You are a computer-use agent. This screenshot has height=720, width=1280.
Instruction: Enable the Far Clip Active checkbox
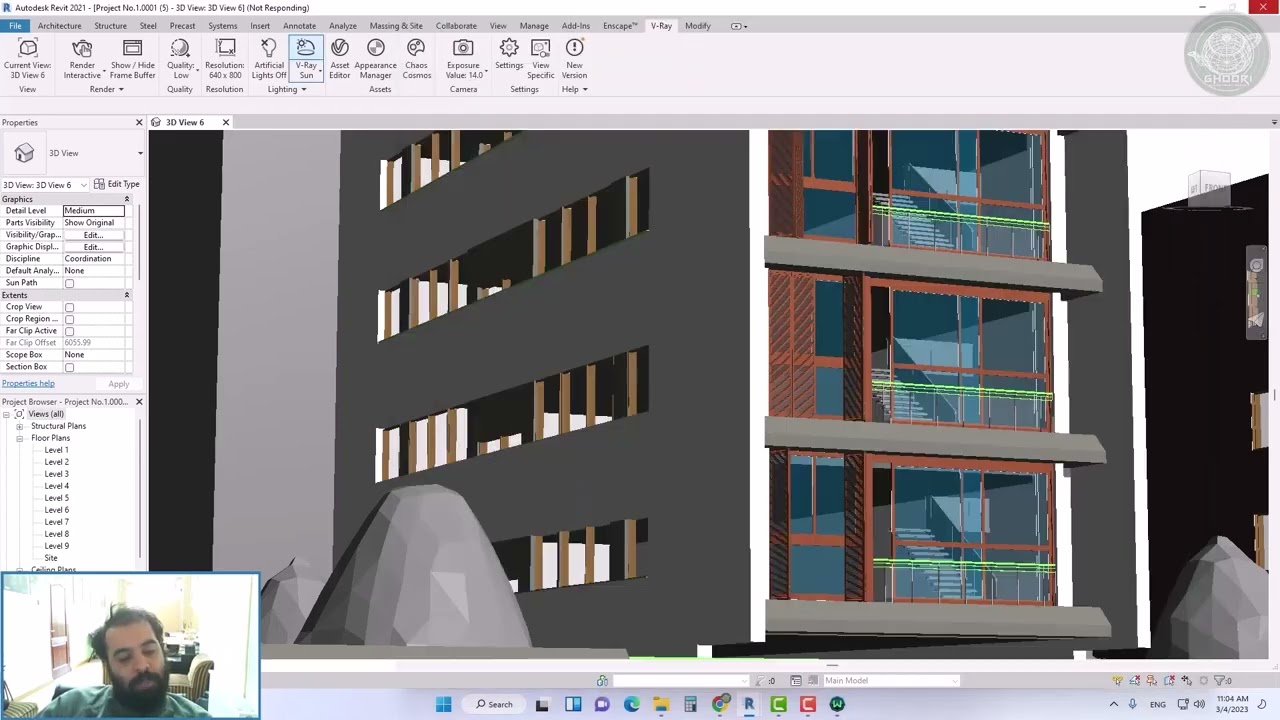[x=69, y=331]
